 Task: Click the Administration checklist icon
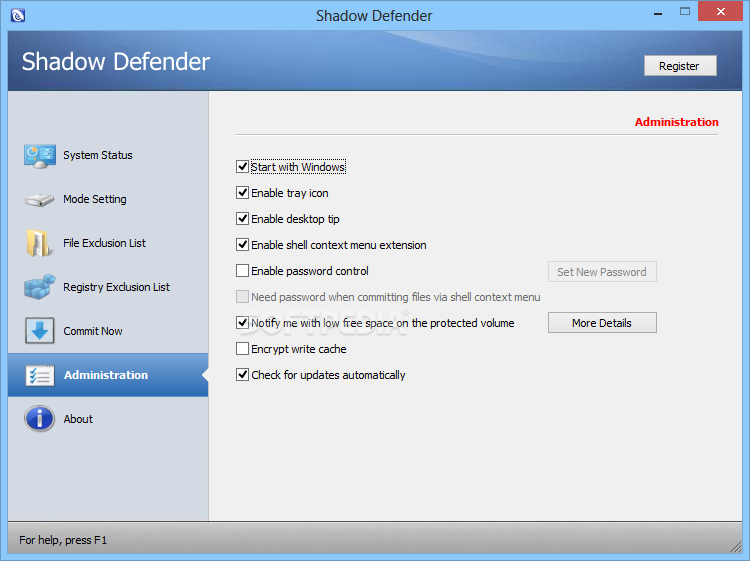[40, 375]
